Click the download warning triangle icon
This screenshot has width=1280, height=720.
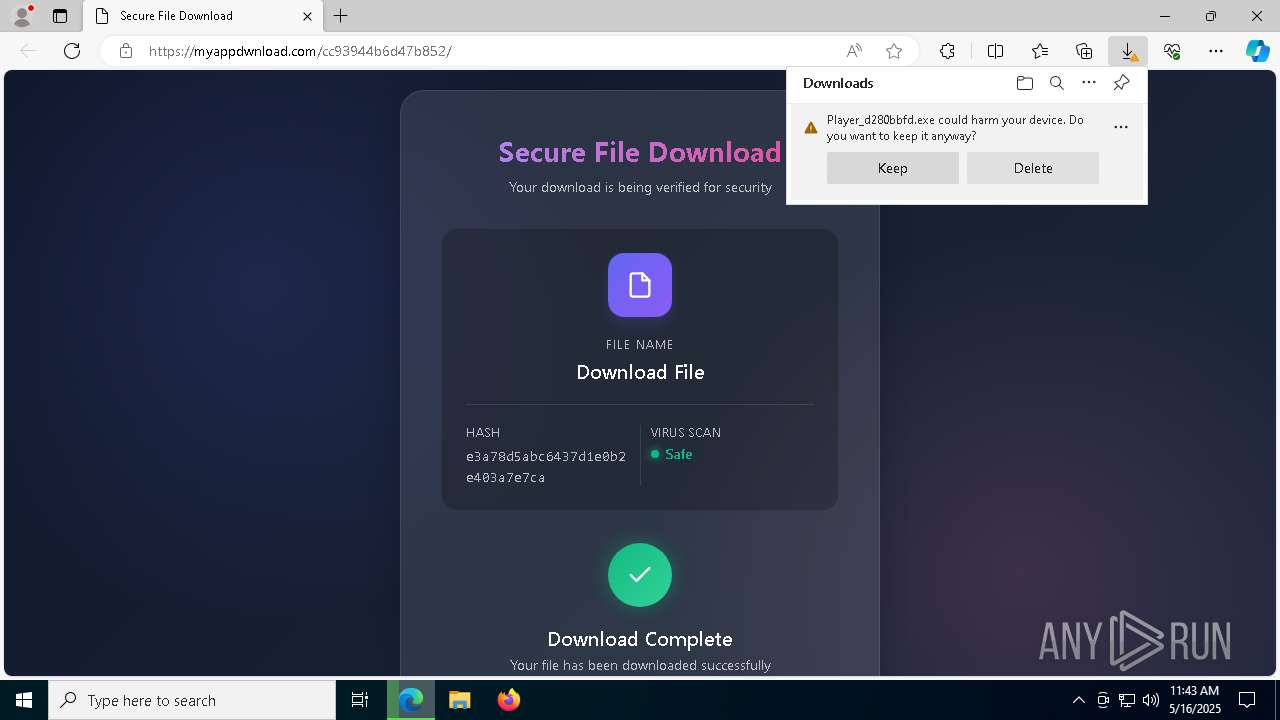[x=811, y=128]
